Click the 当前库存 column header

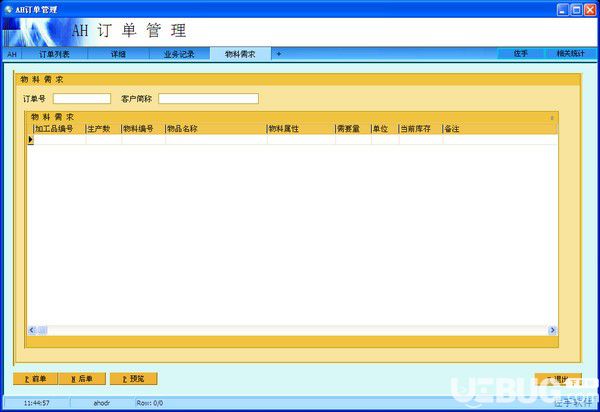[421, 129]
